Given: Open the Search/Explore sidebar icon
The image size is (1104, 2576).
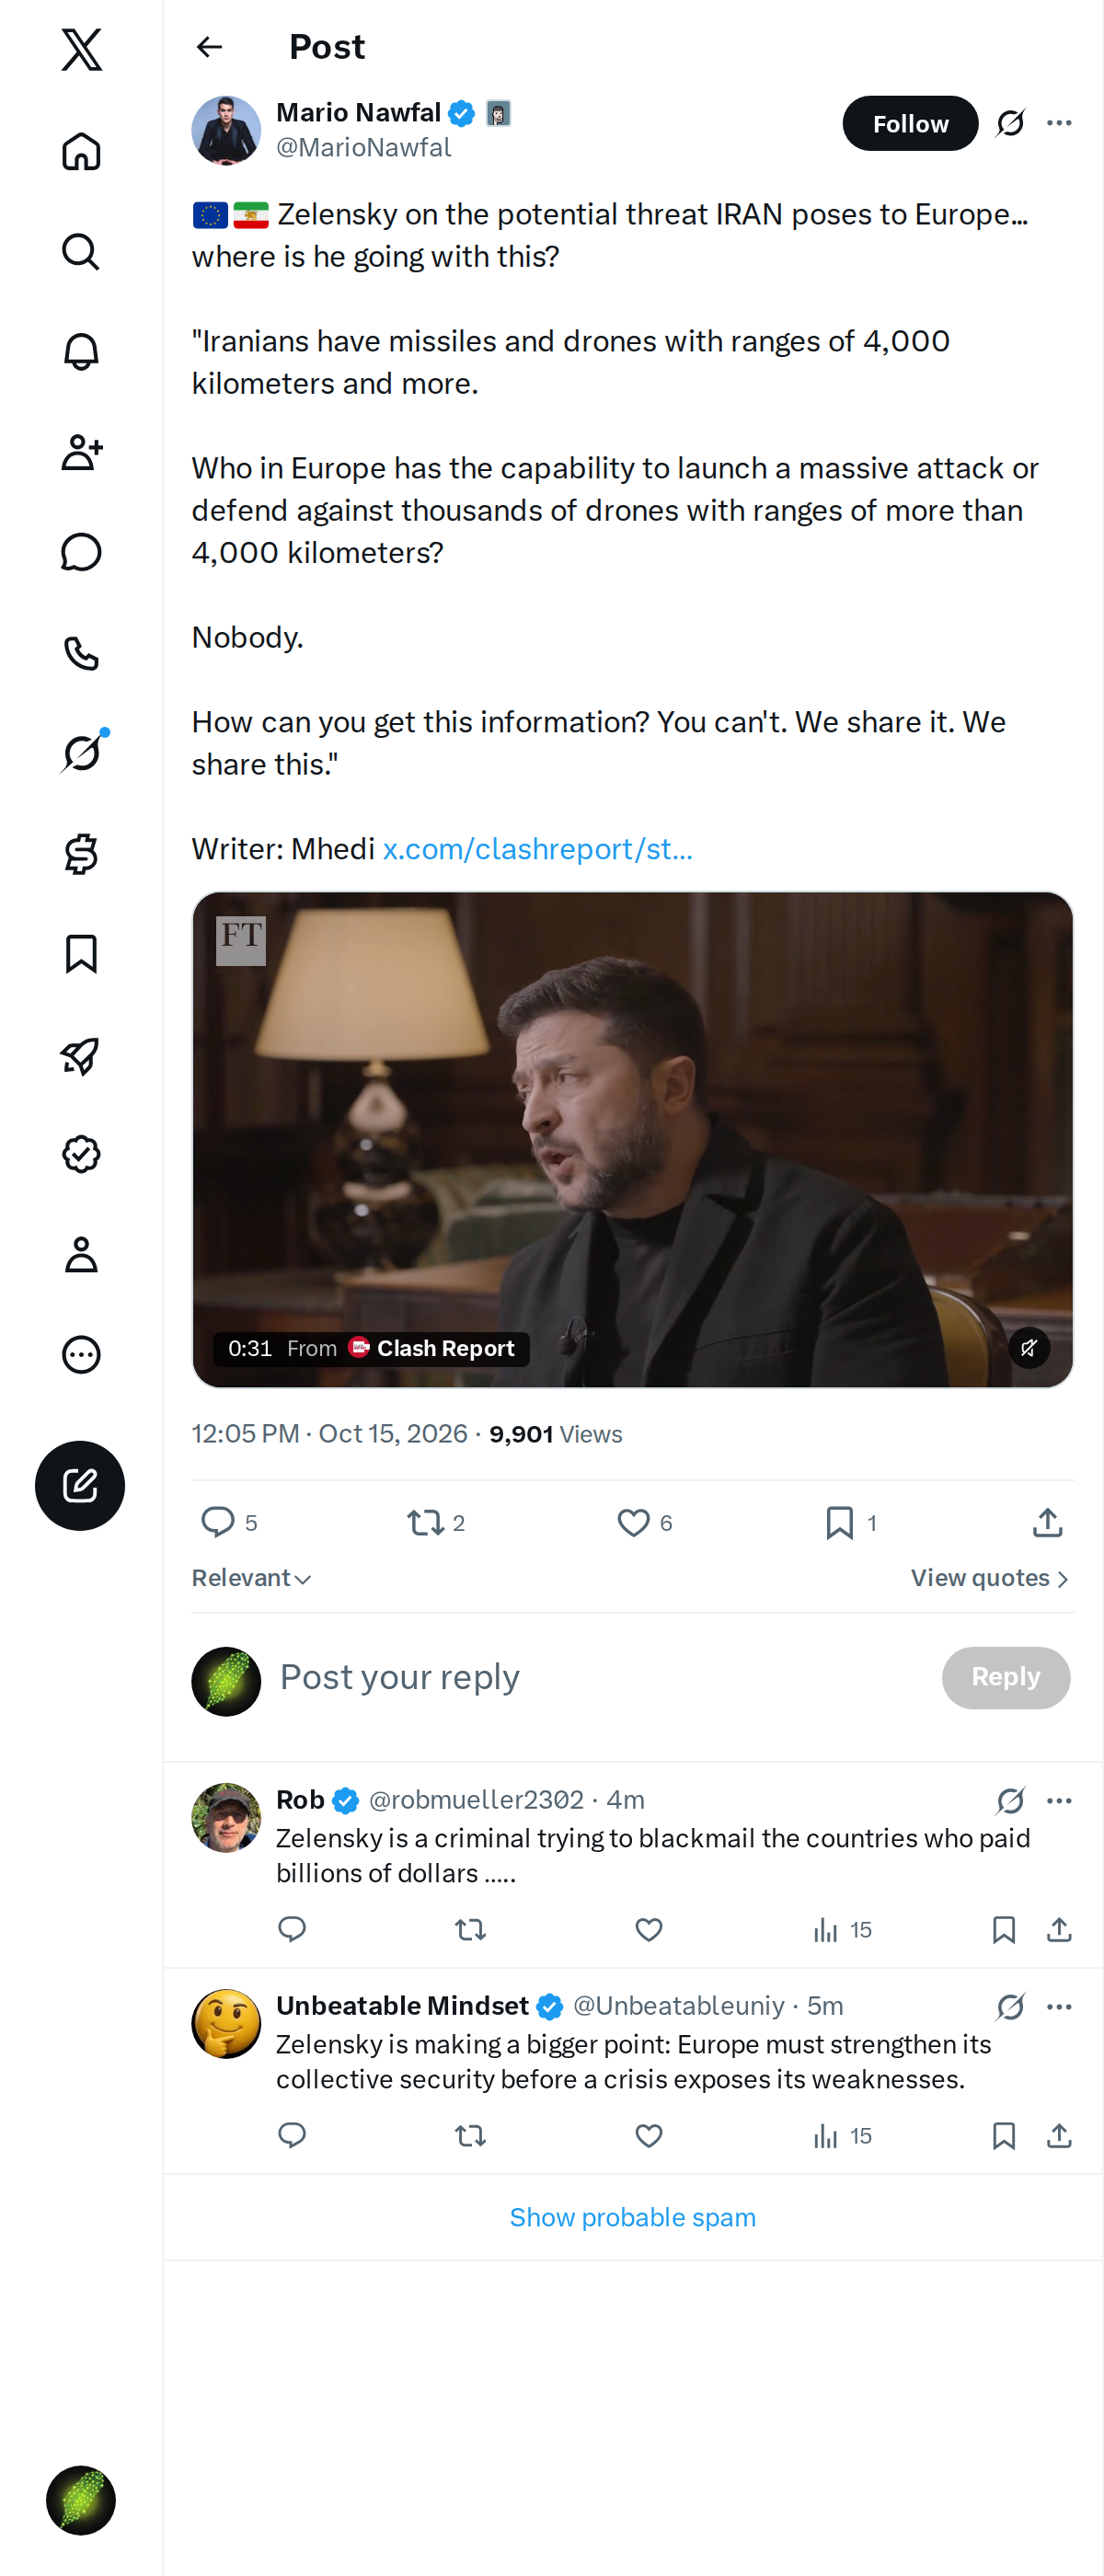Looking at the screenshot, I should click(x=81, y=252).
